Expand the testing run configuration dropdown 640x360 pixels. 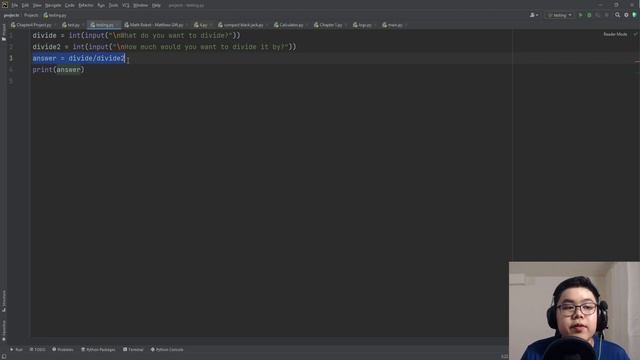559,15
